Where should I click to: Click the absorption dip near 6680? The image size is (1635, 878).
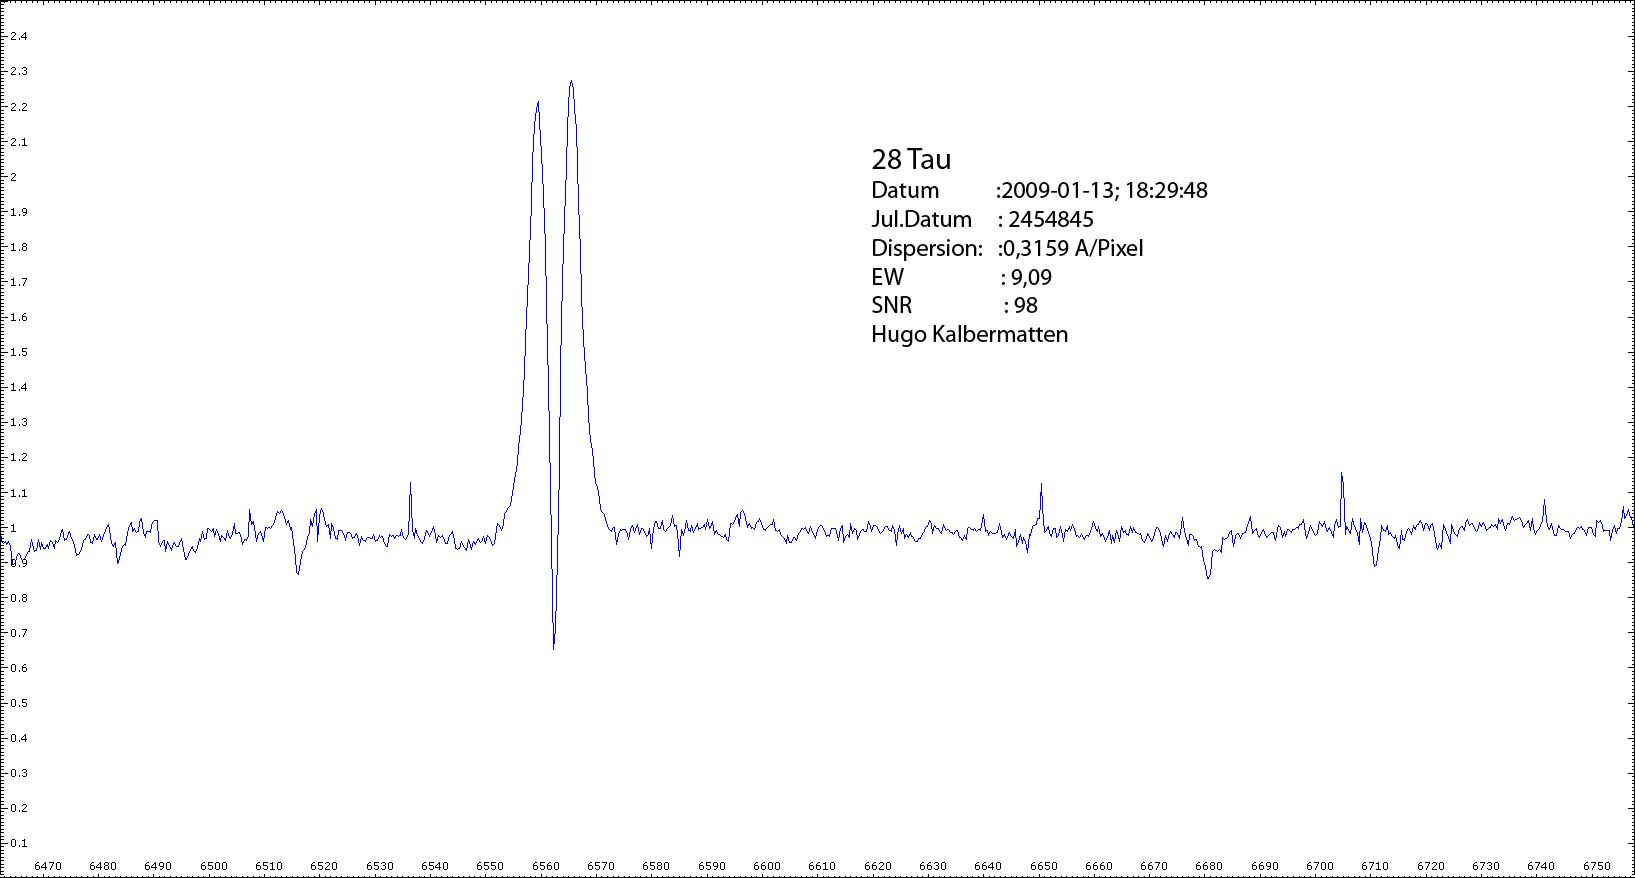pos(1208,576)
